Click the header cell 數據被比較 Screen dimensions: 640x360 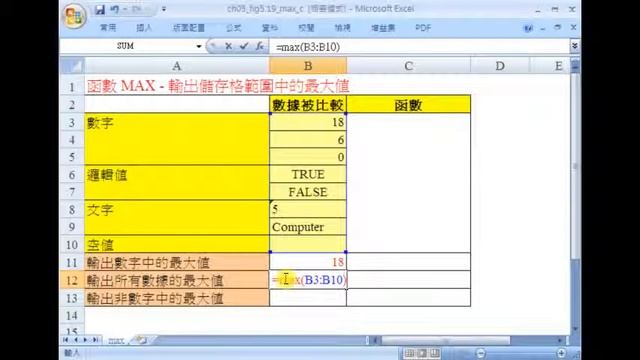[x=308, y=104]
